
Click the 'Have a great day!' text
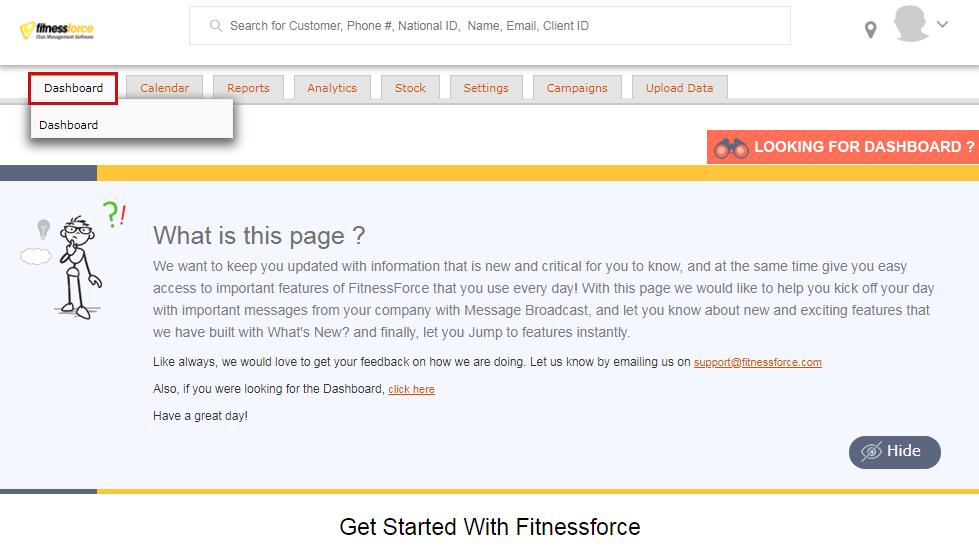[x=200, y=416]
